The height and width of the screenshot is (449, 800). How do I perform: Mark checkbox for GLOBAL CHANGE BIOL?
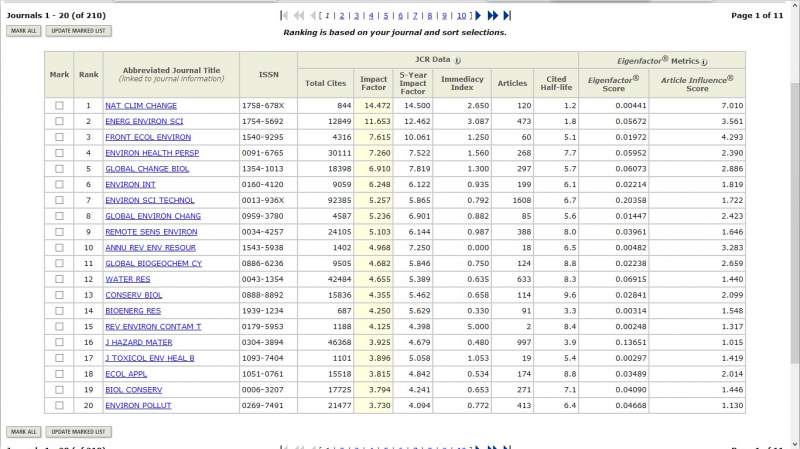point(59,169)
